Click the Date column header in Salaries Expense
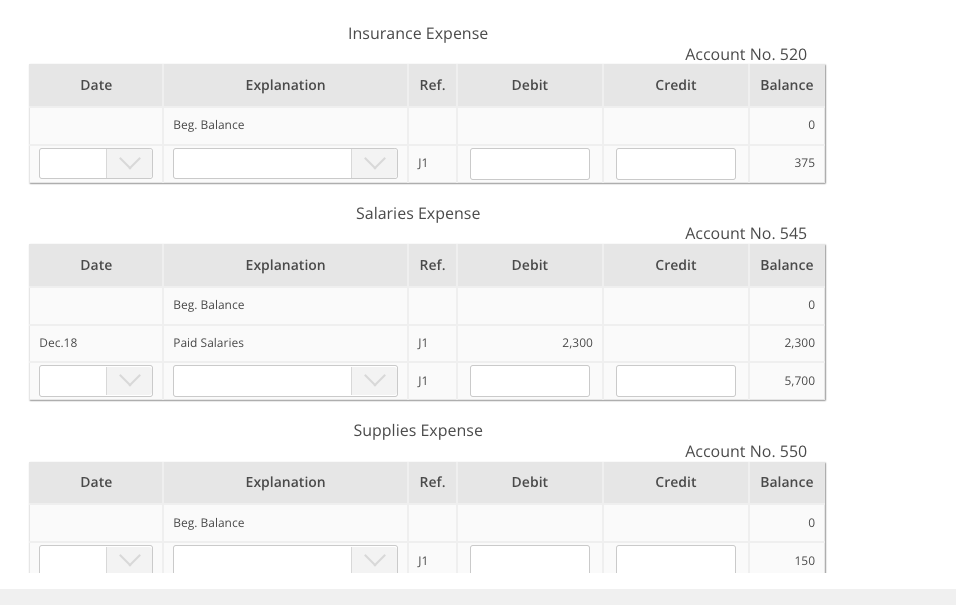Viewport: 963px width, 605px height. click(95, 264)
